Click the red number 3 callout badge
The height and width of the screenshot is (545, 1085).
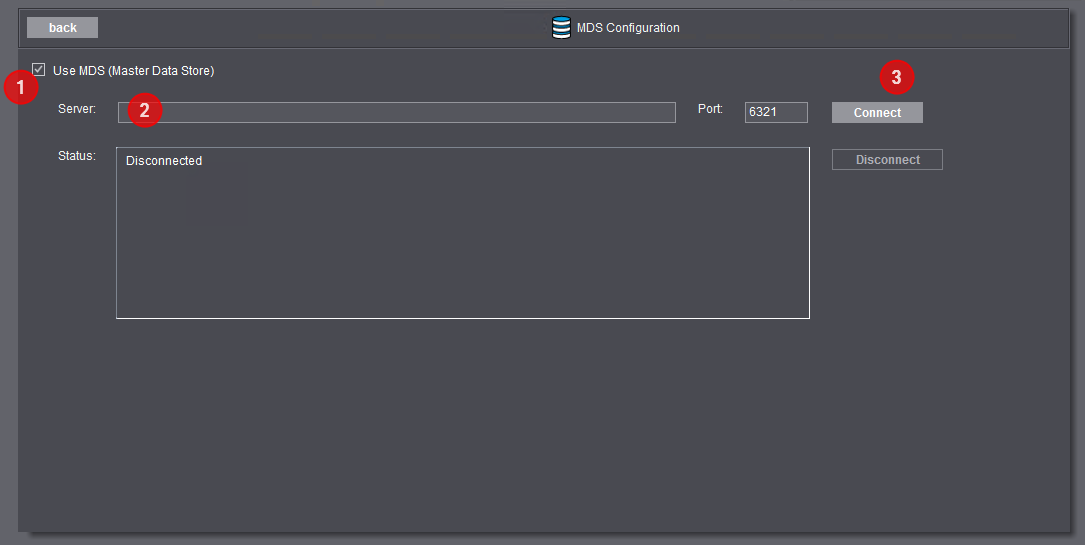tap(896, 77)
